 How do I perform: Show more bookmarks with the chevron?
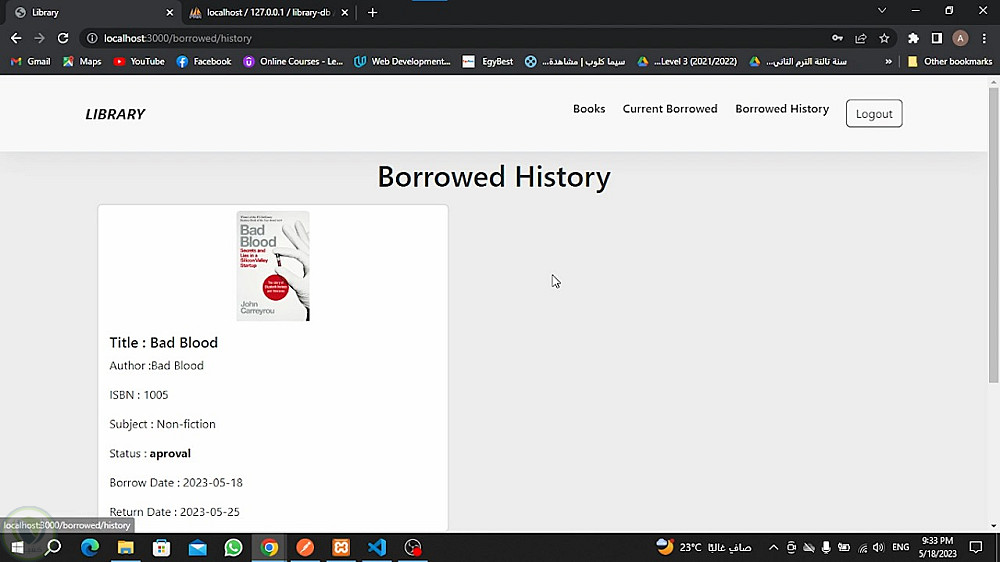(x=888, y=61)
